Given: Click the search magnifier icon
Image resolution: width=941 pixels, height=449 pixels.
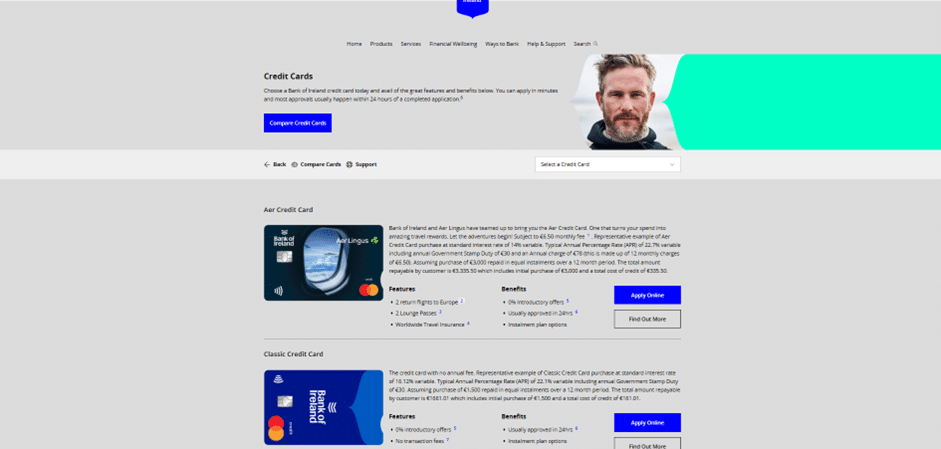Looking at the screenshot, I should 595,43.
